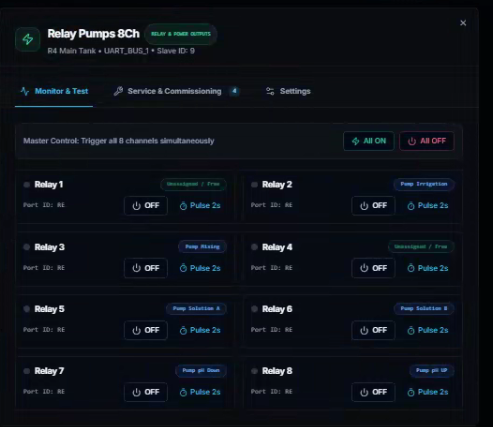Close the Relay Pumps 8Ch dialog
Viewport: 493px width, 427px height.
463,23
